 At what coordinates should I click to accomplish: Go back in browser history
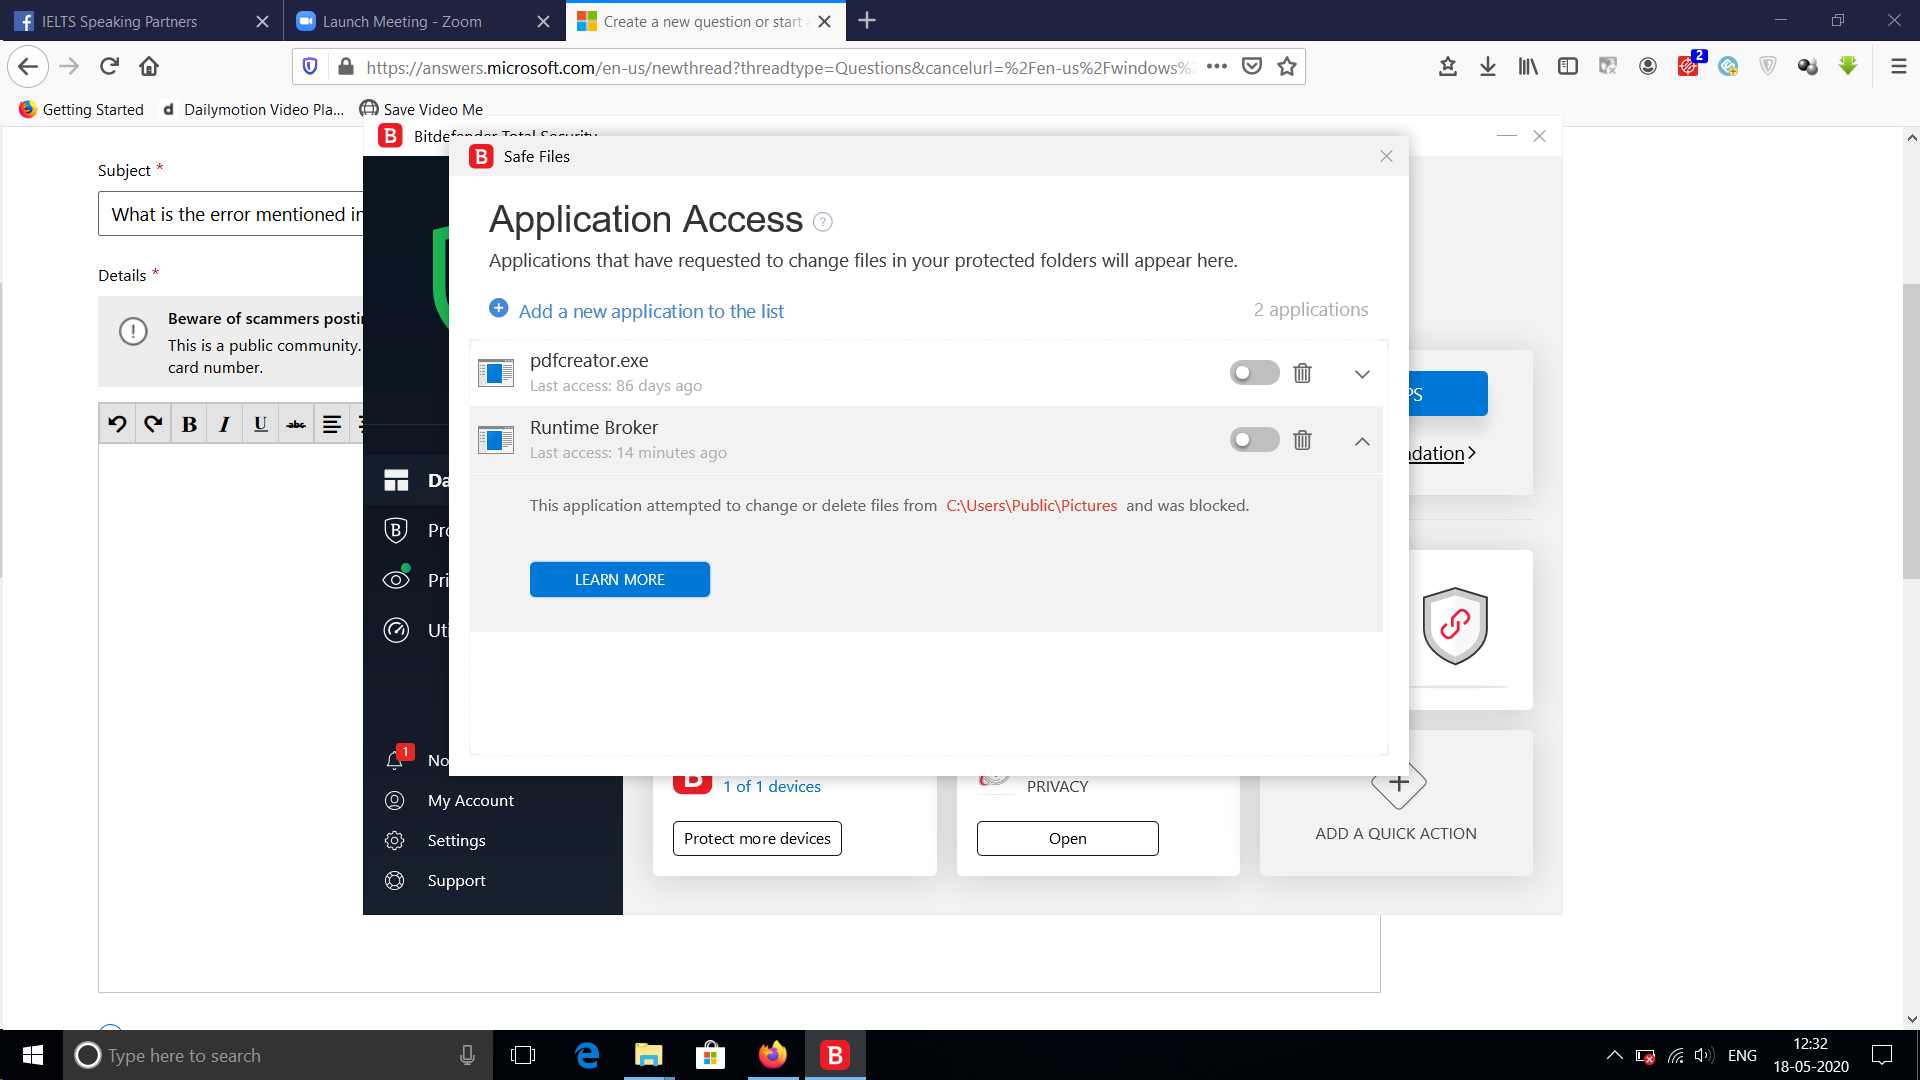28,67
